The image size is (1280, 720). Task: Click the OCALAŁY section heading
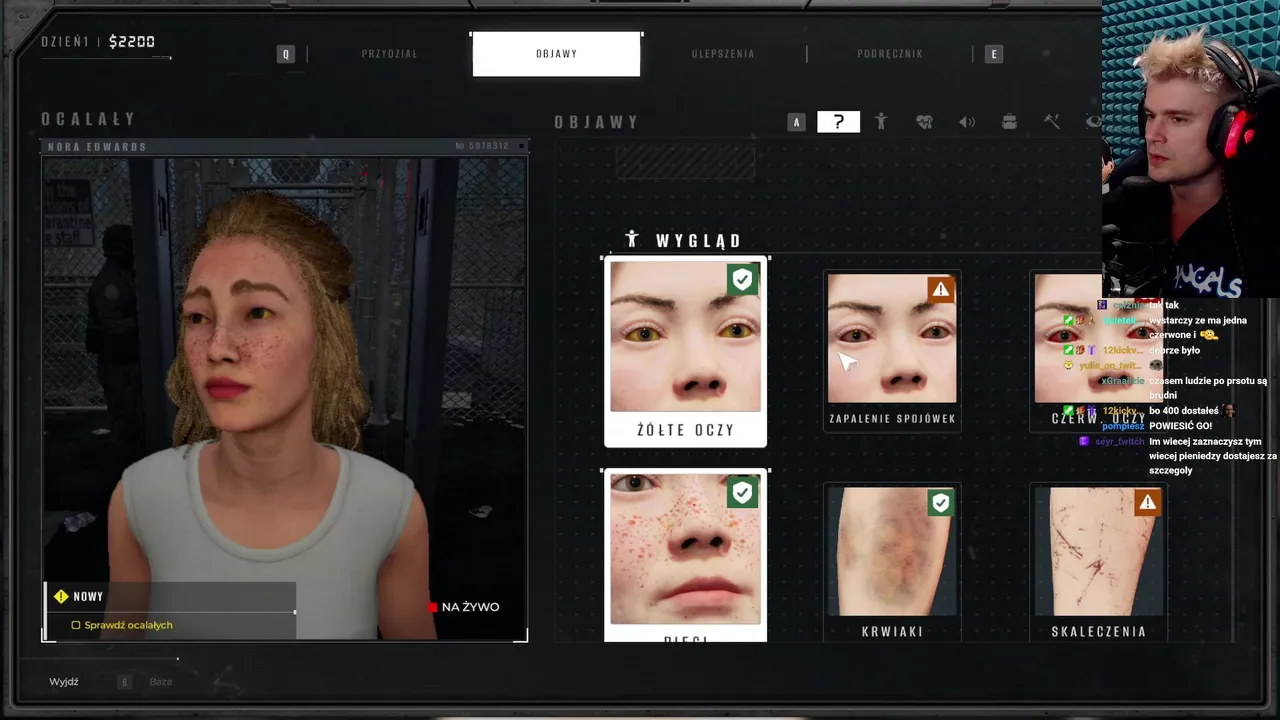[88, 119]
